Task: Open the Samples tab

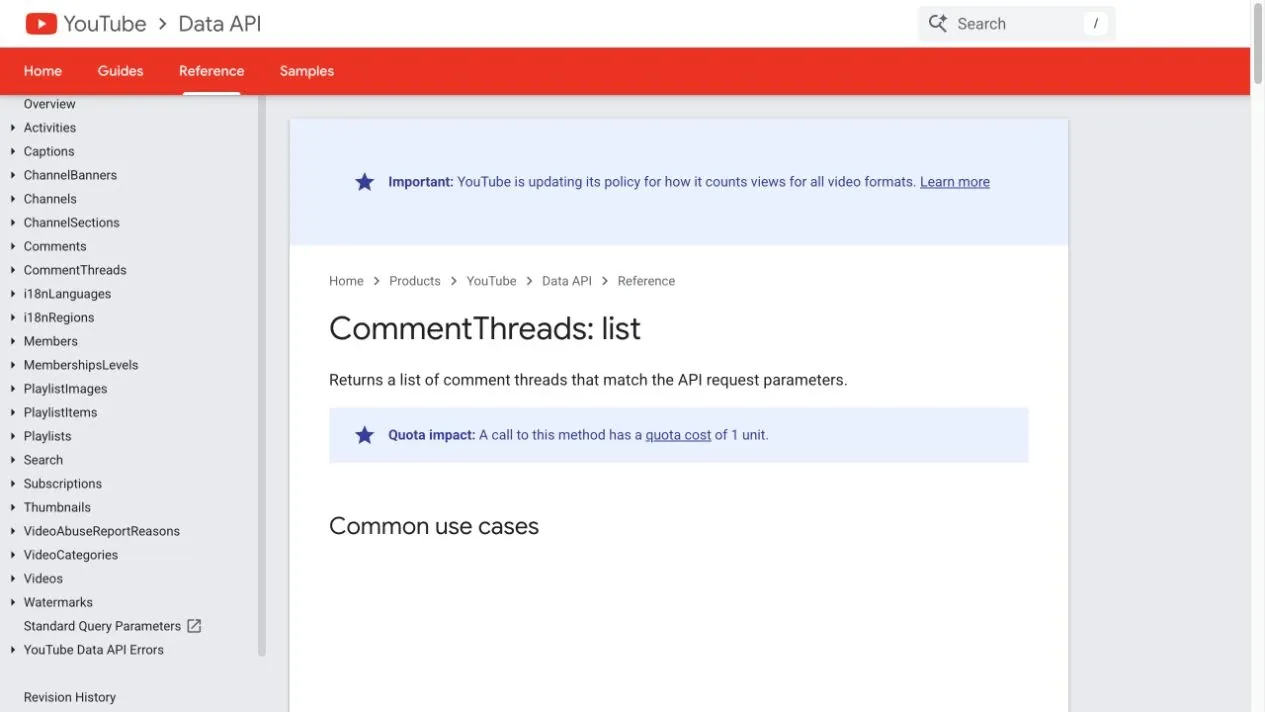Action: click(307, 71)
